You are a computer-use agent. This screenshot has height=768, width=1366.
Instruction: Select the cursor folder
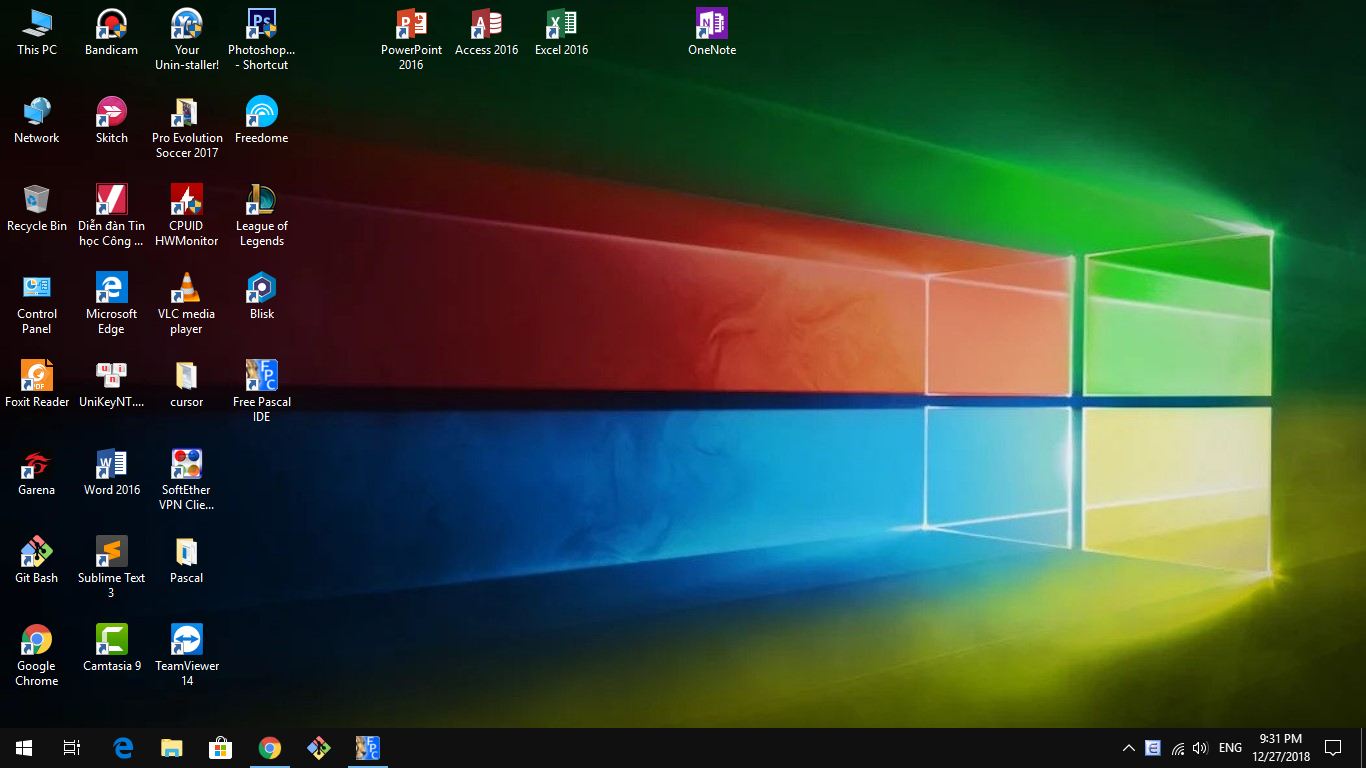tap(187, 384)
